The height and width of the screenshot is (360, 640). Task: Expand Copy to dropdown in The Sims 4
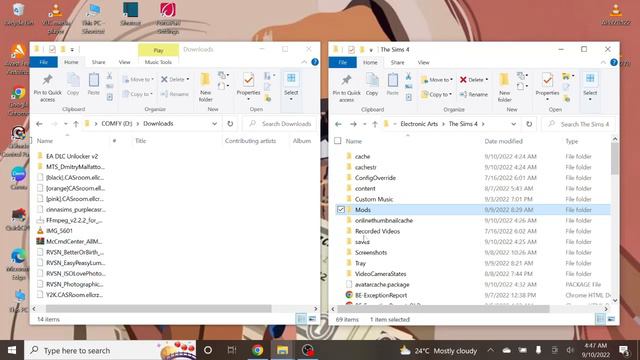pyautogui.click(x=450, y=94)
